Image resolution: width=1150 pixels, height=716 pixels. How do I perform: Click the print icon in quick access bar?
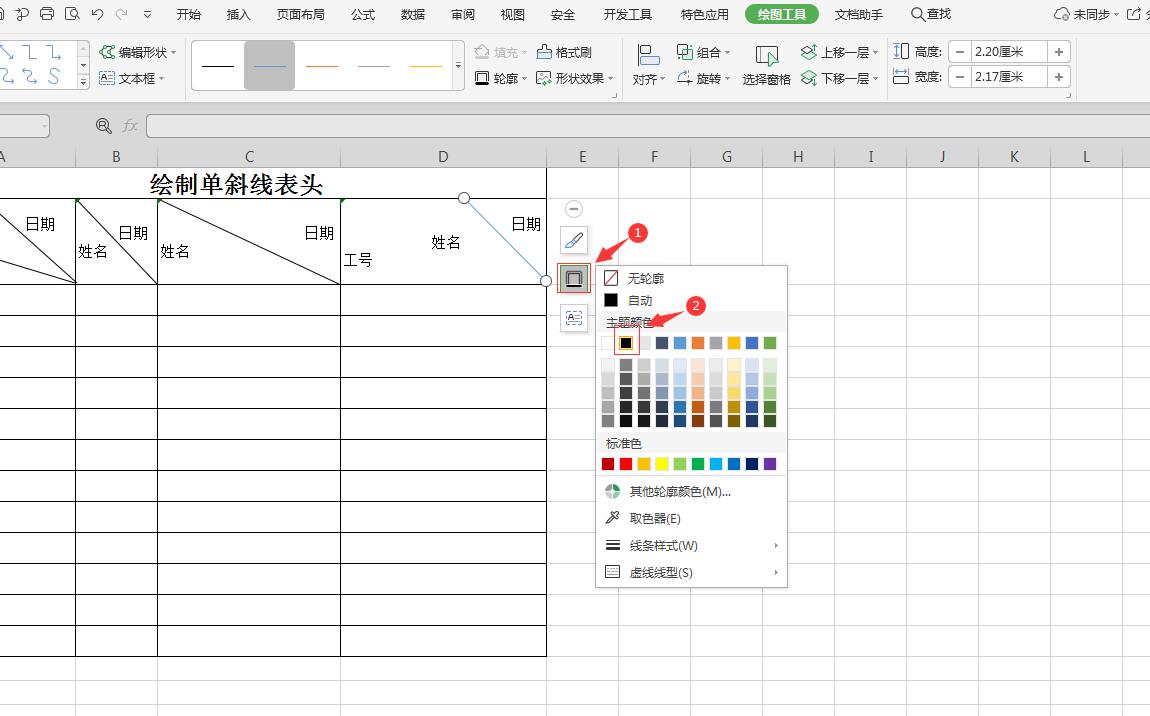pyautogui.click(x=46, y=14)
